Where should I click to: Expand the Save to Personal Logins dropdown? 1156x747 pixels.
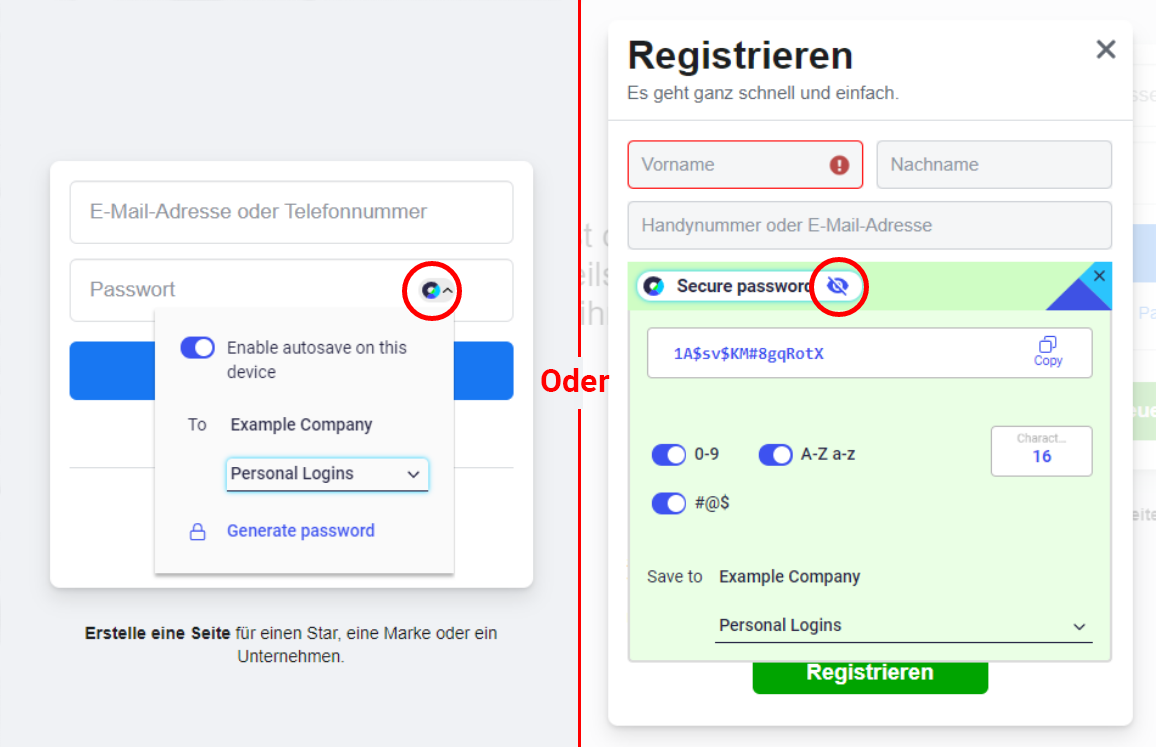903,625
